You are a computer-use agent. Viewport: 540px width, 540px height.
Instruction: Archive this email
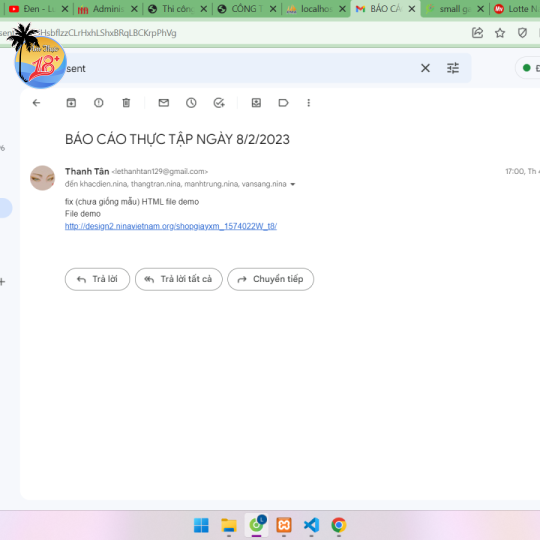coord(71,103)
